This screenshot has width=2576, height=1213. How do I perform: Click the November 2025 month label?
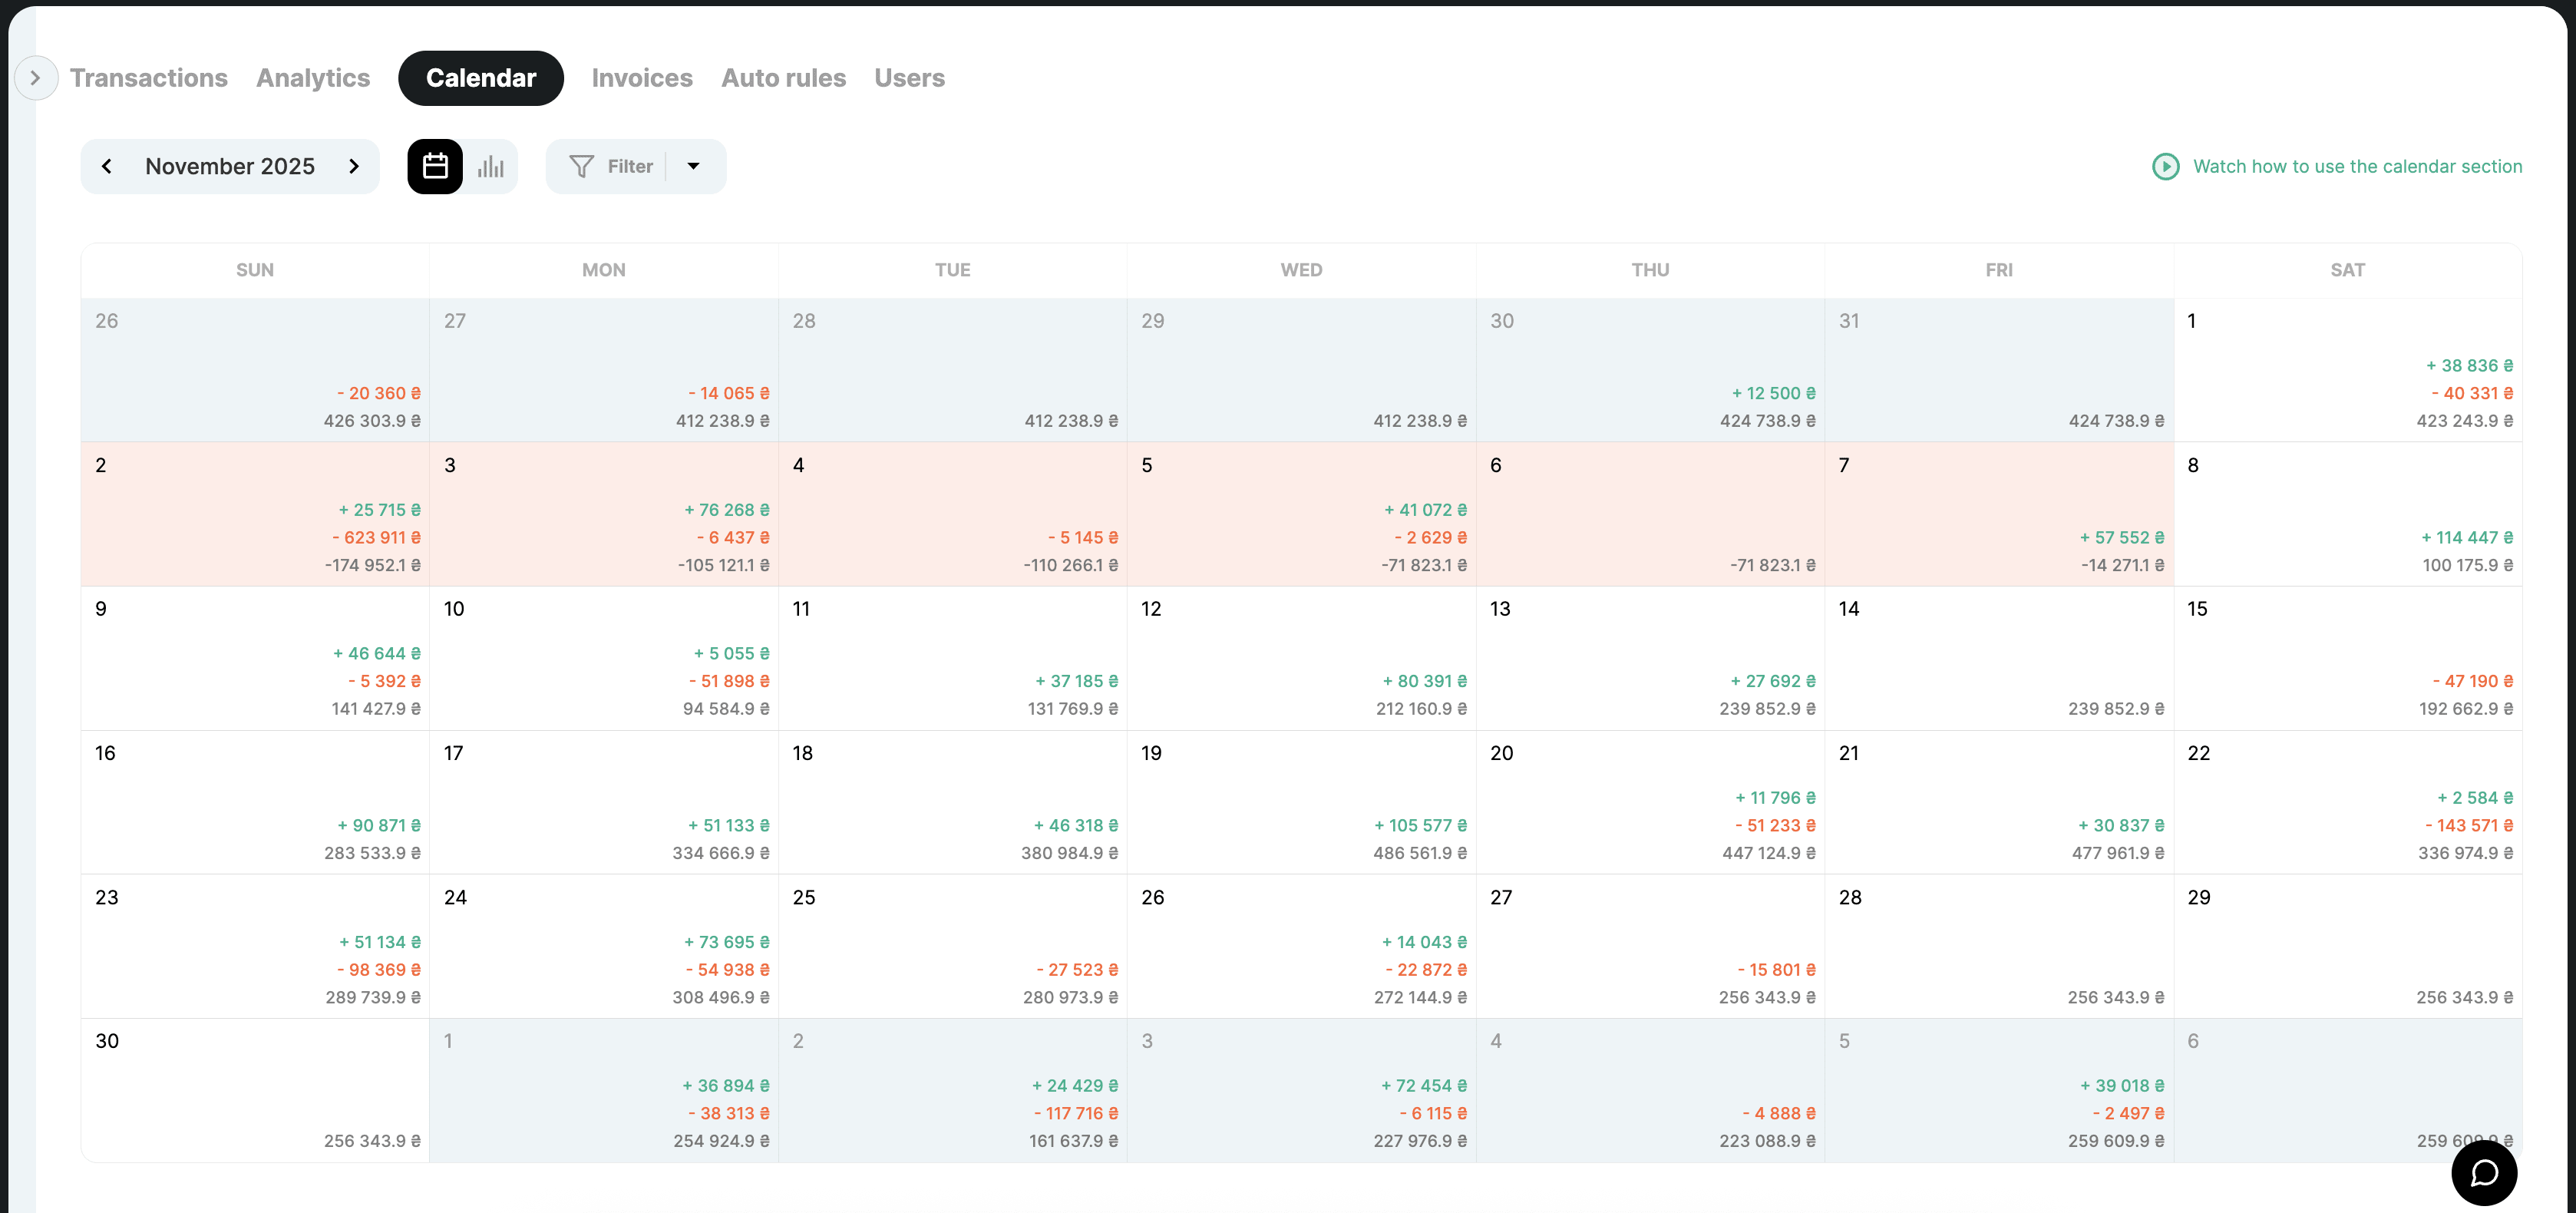(x=230, y=166)
